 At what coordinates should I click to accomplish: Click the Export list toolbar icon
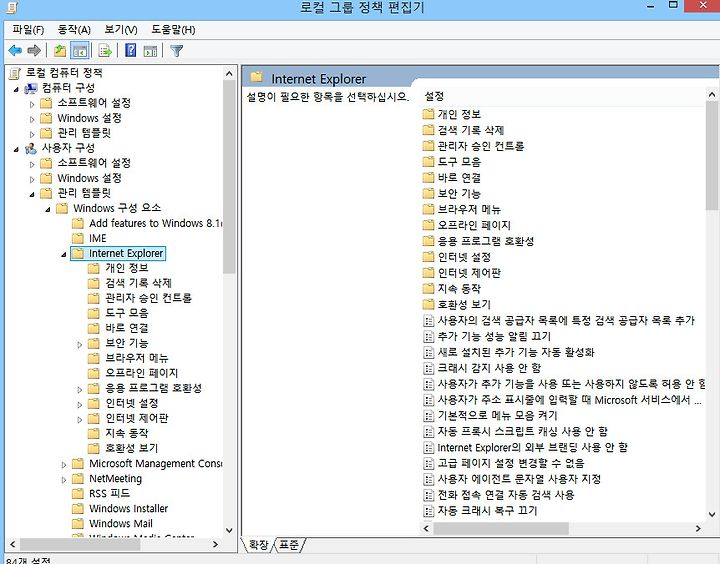pos(105,51)
